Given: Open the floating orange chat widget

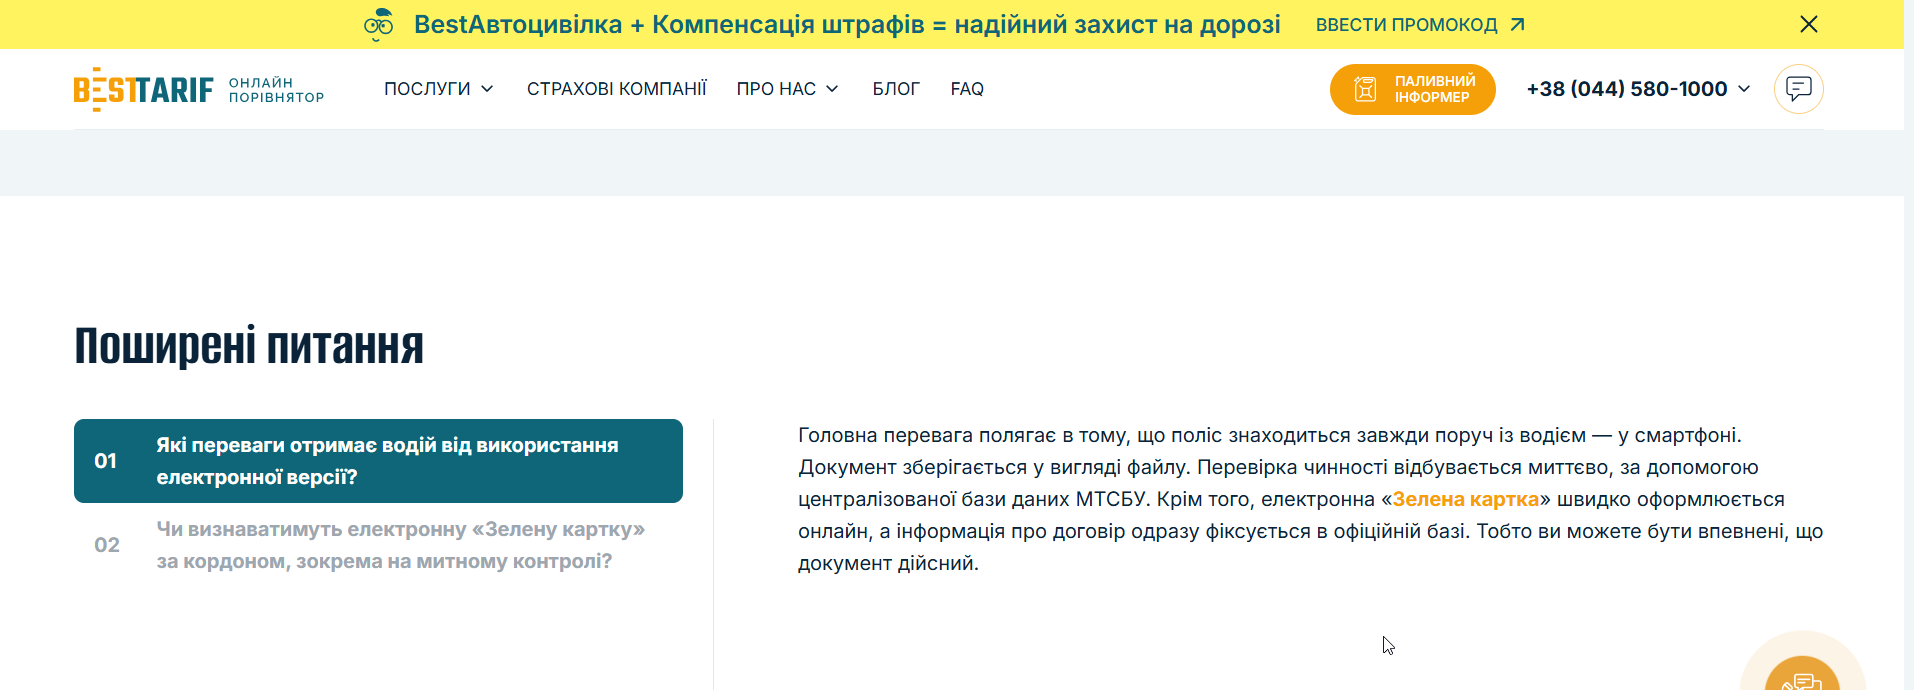Looking at the screenshot, I should [1802, 672].
